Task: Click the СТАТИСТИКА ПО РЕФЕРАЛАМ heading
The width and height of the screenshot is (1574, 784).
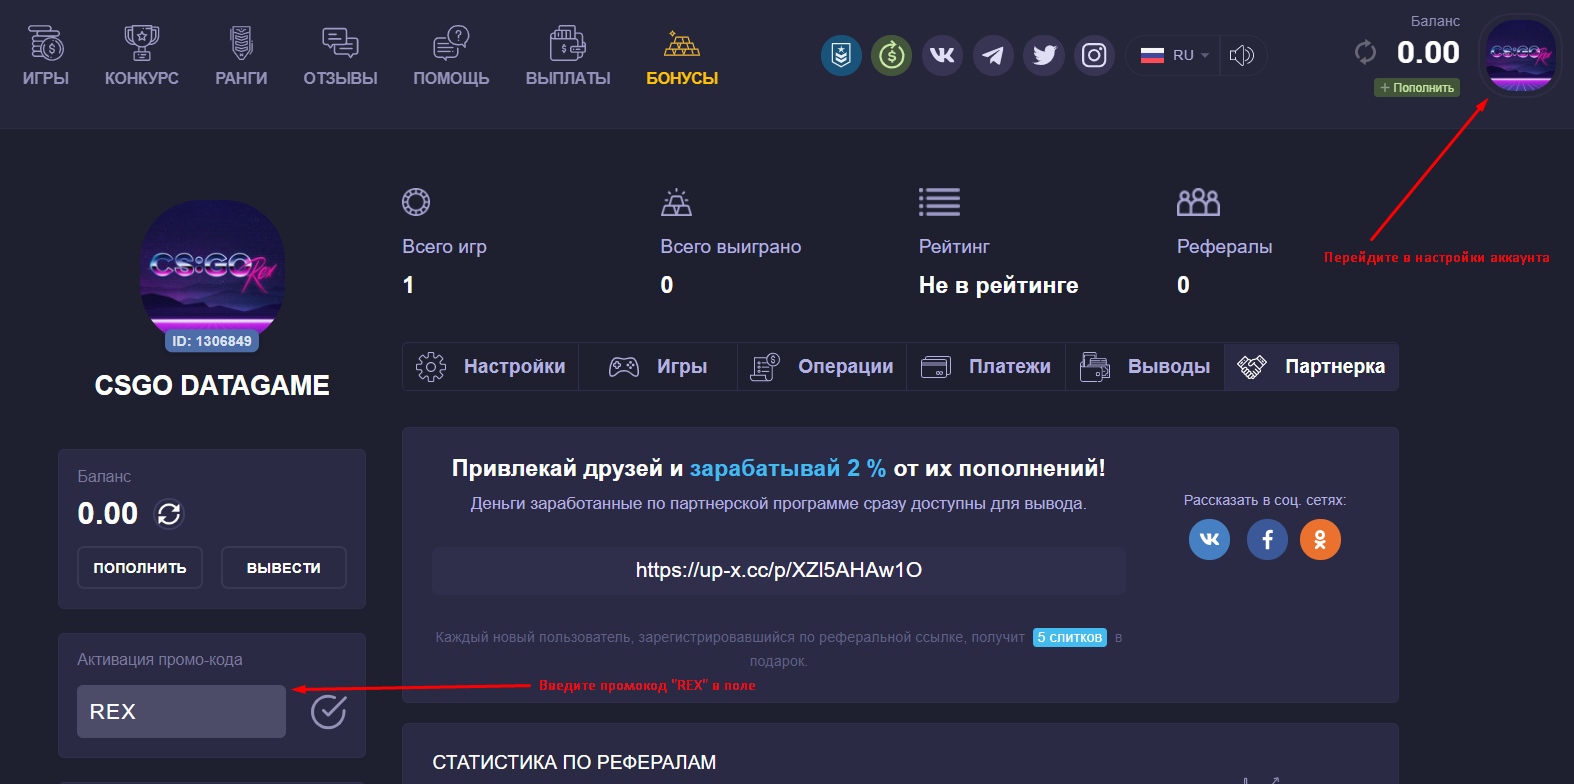Action: (574, 762)
